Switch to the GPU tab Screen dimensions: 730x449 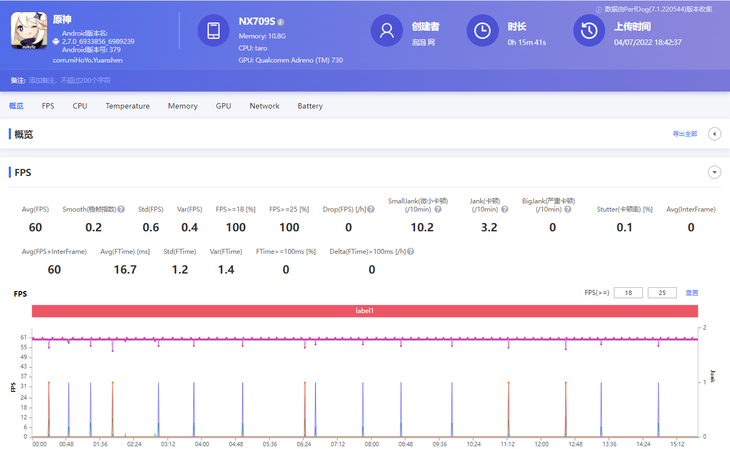(223, 106)
